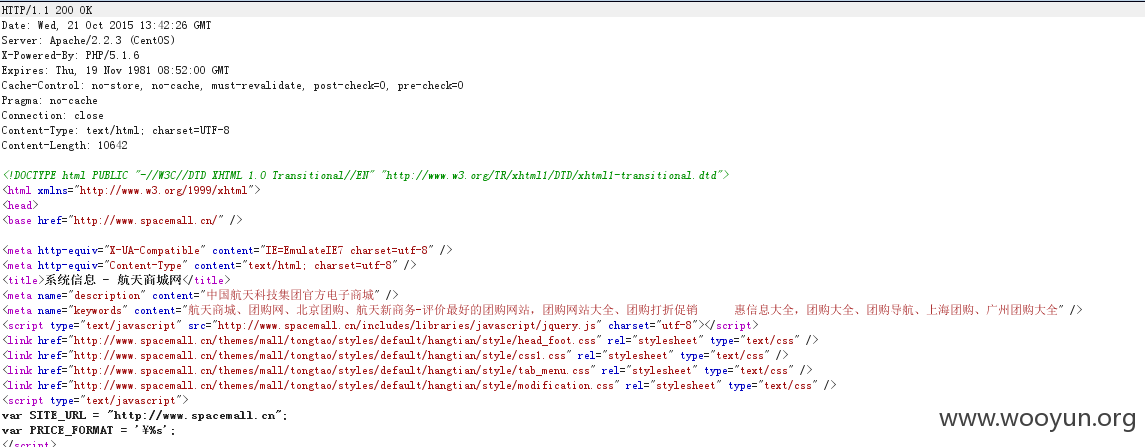Screen dimensions: 1145x447
Task: Select the opening head tag line
Action: [20, 205]
